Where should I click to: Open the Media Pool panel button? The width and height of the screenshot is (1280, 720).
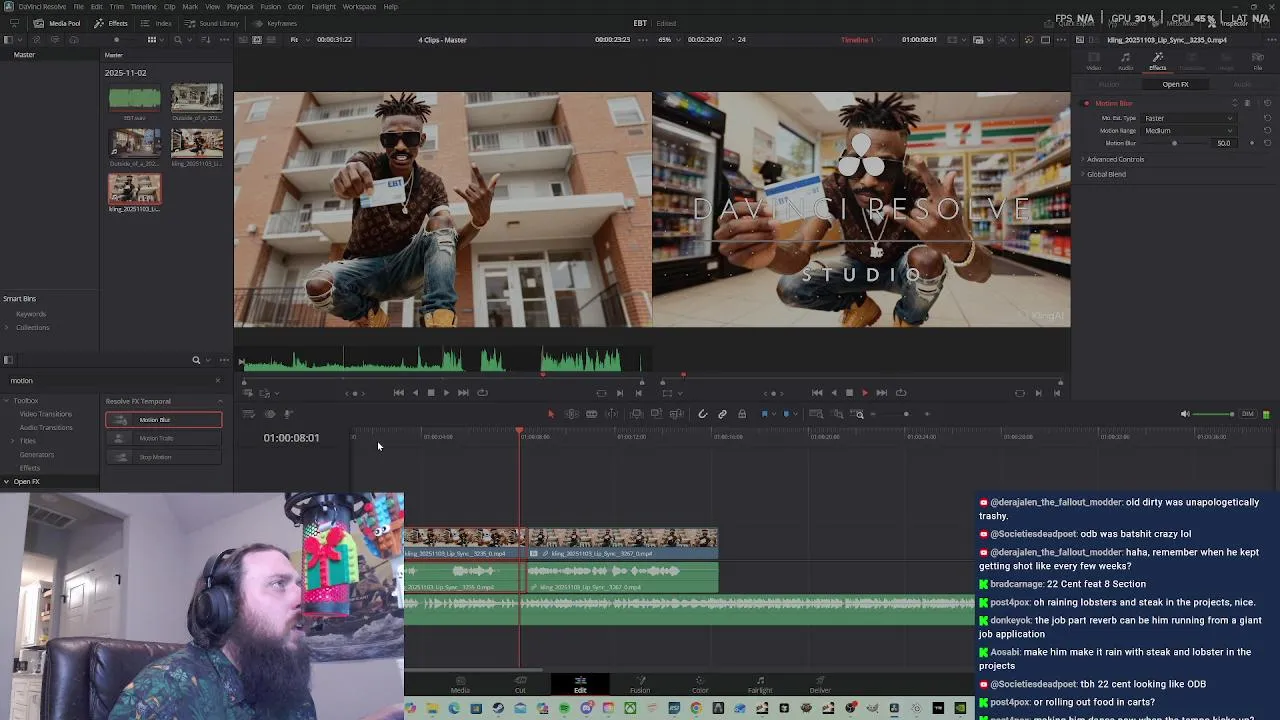pyautogui.click(x=58, y=23)
